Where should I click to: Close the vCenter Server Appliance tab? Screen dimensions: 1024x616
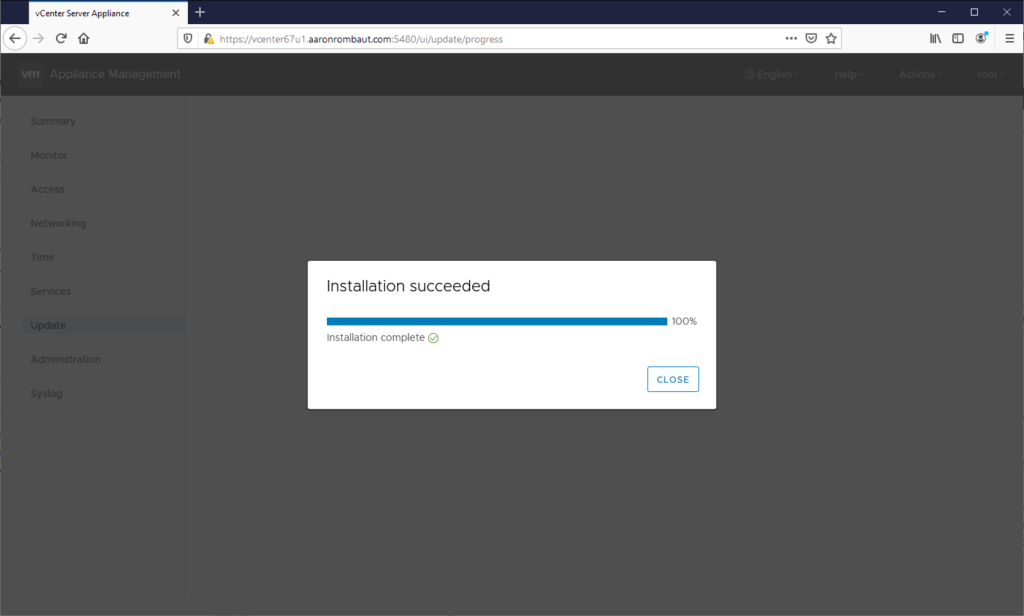coord(176,13)
